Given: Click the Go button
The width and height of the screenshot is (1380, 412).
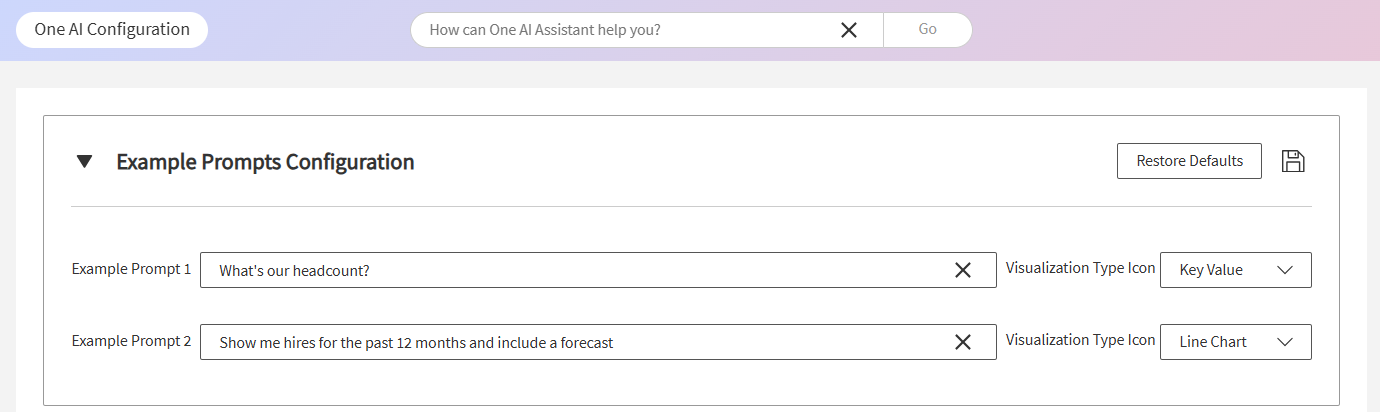Looking at the screenshot, I should [928, 30].
